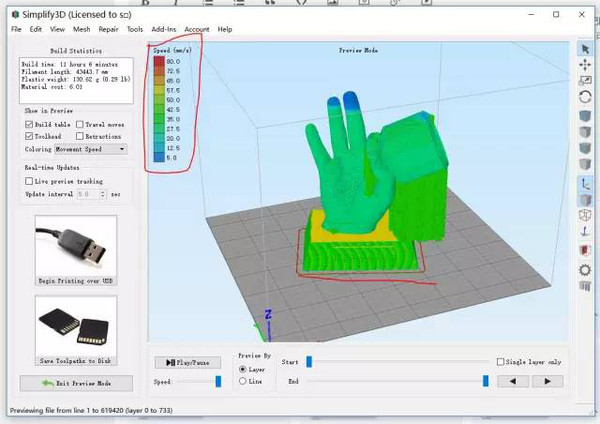
Task: Open the Mesh menu
Action: click(81, 29)
